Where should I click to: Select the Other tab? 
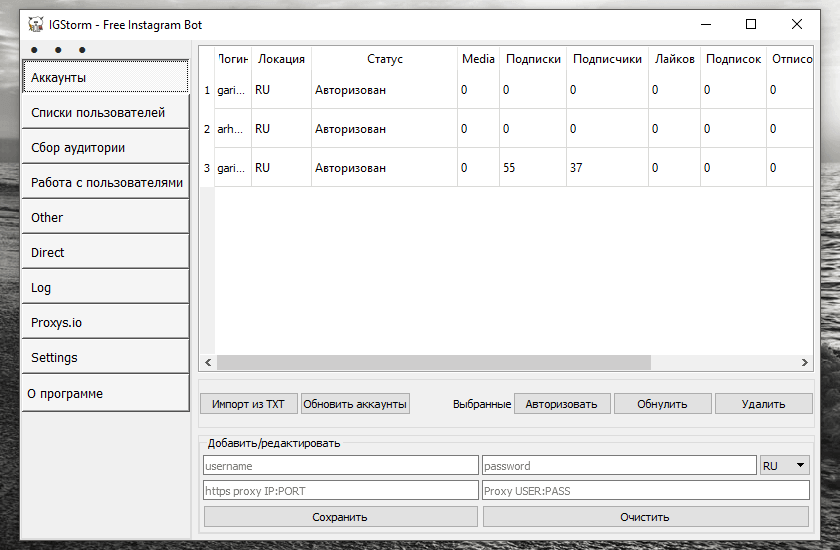coord(106,217)
